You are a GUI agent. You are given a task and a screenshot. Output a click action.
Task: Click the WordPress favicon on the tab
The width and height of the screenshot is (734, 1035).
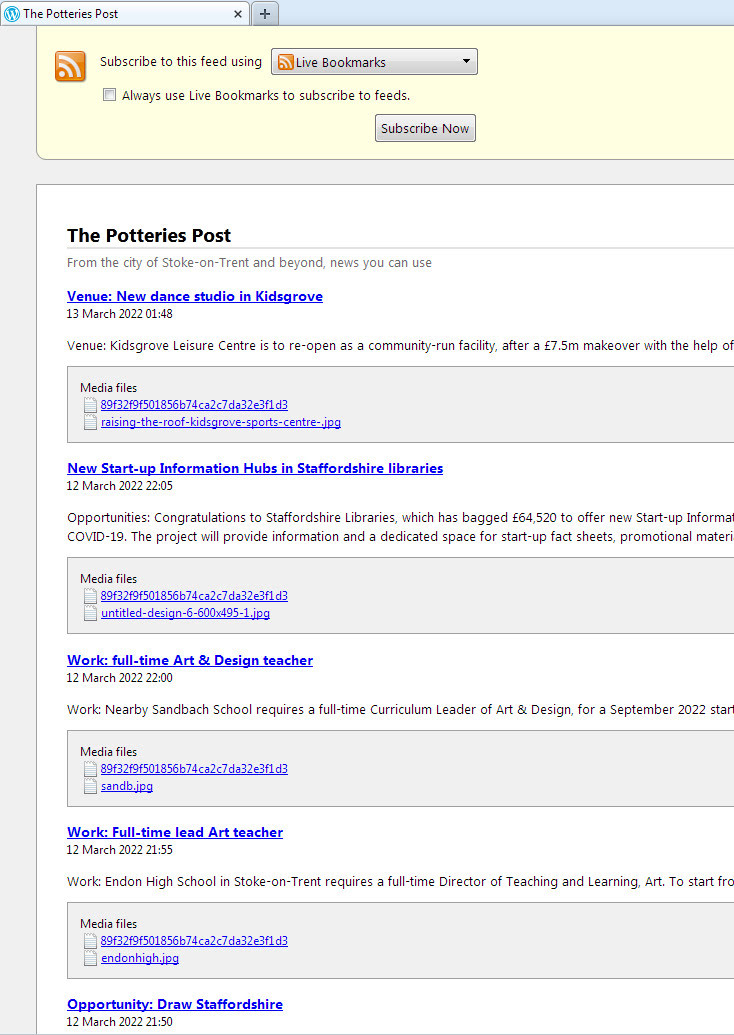[12, 14]
